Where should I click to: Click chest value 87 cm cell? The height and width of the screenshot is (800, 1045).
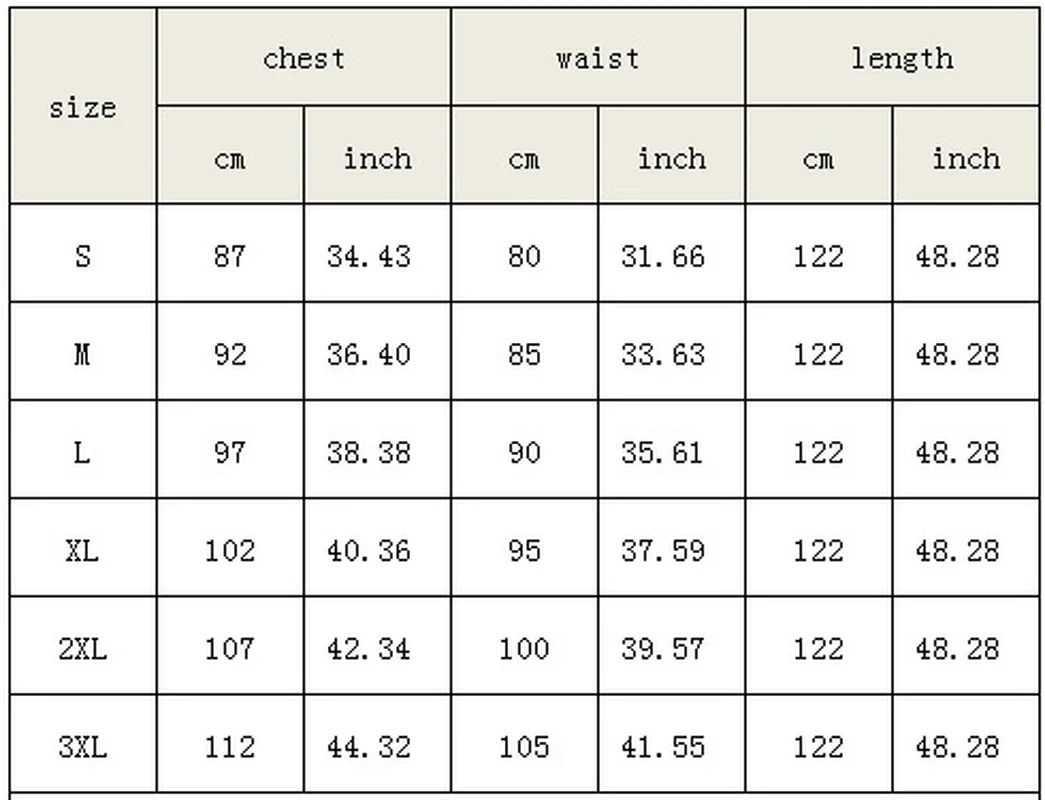pos(229,257)
